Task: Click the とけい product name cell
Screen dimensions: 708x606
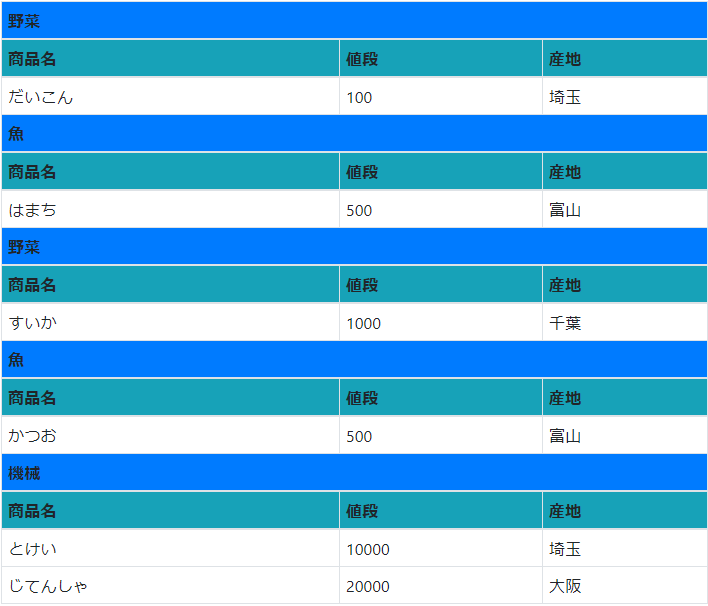Action: pyautogui.click(x=170, y=548)
